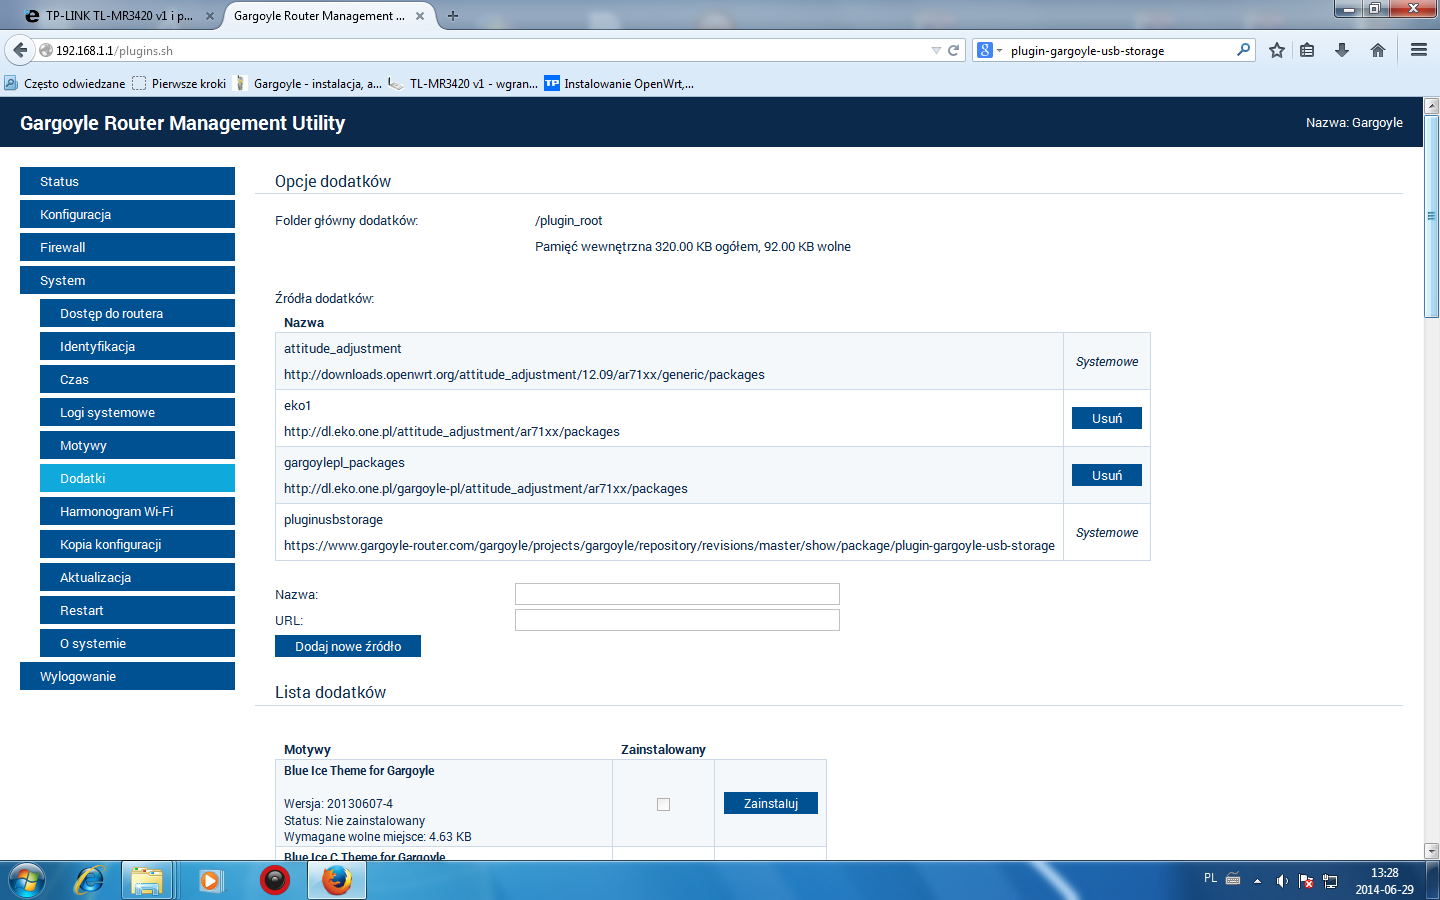Expand the Konfiguracja menu section
The height and width of the screenshot is (900, 1440).
click(127, 214)
